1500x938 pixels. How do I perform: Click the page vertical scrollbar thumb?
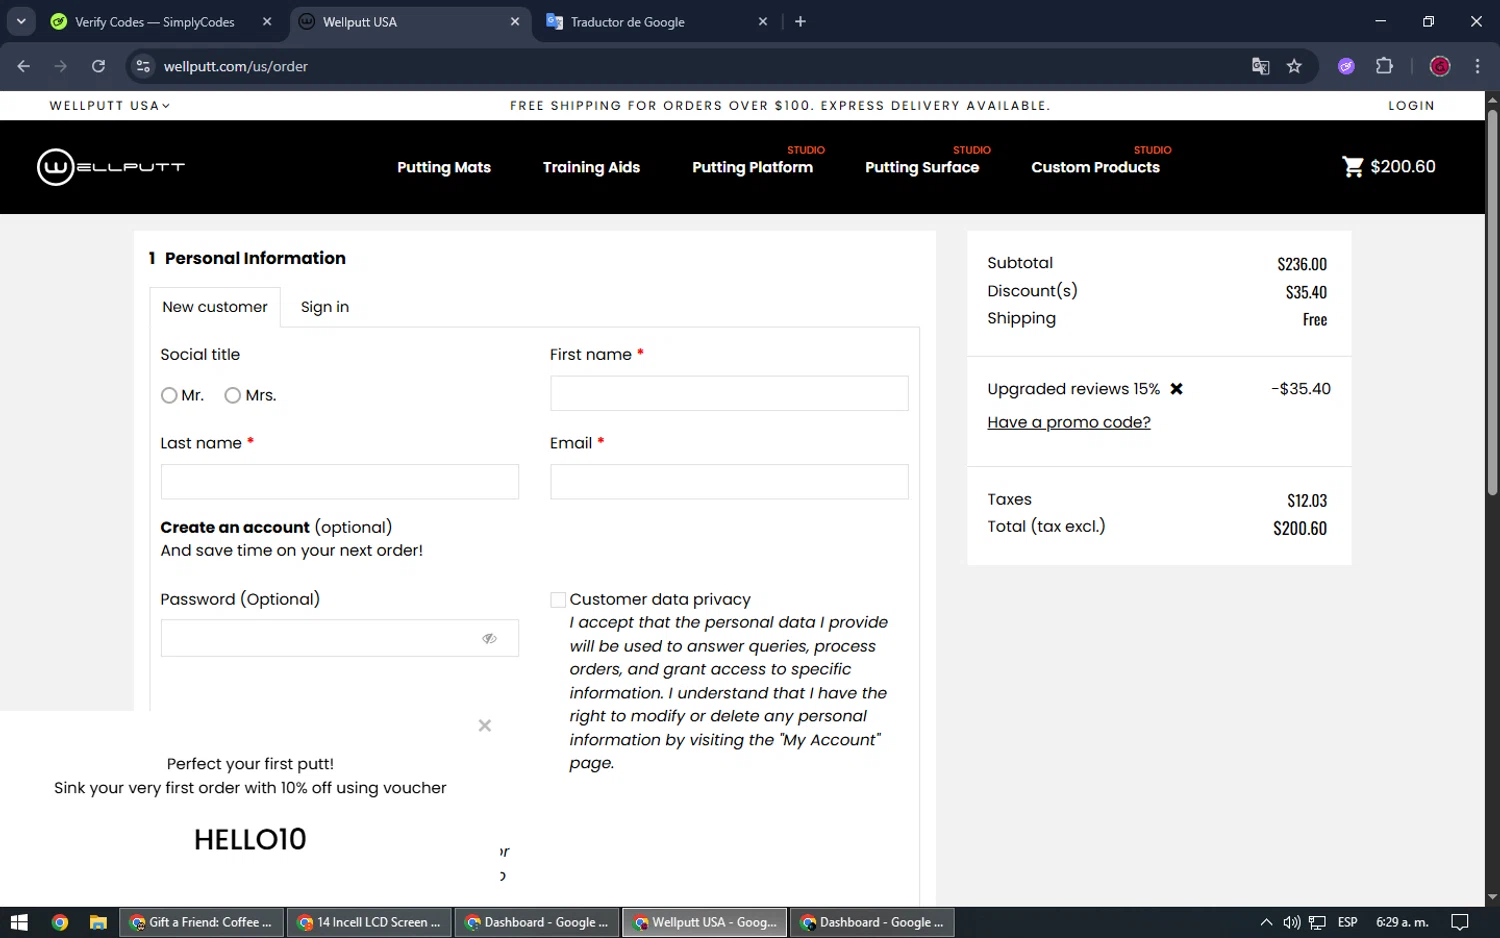click(x=1492, y=302)
